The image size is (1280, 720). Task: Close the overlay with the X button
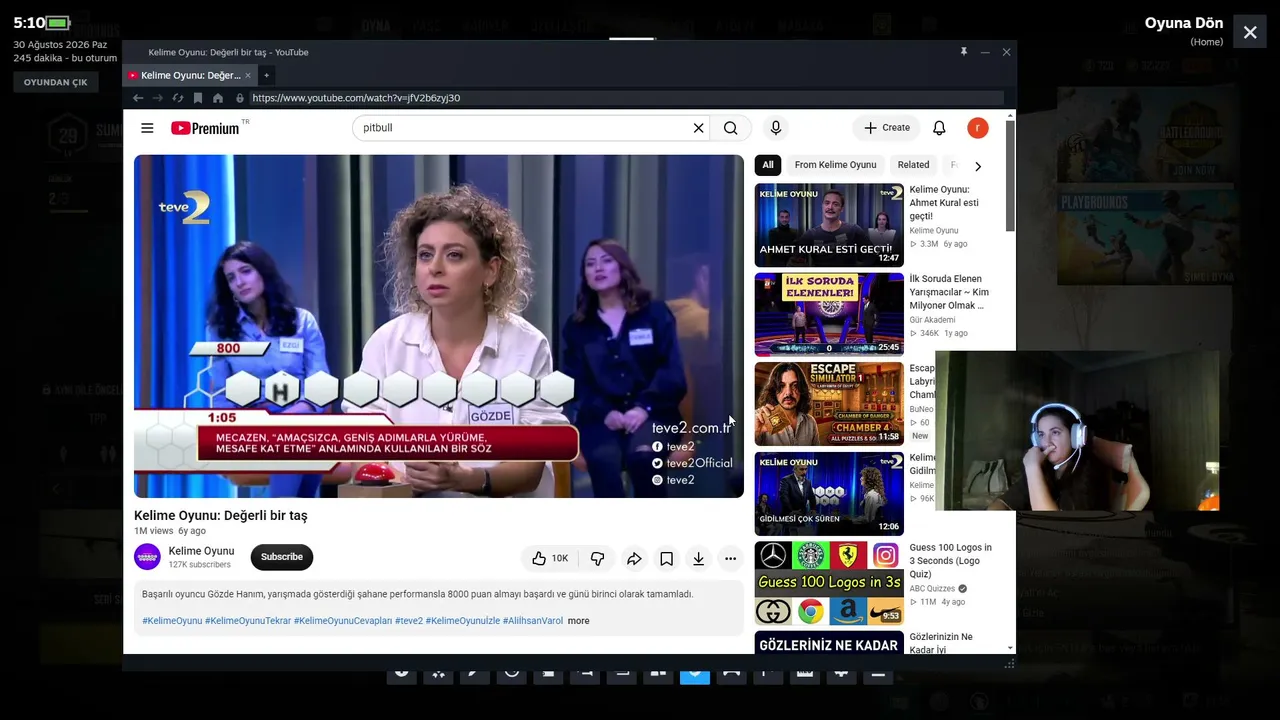coord(1250,32)
